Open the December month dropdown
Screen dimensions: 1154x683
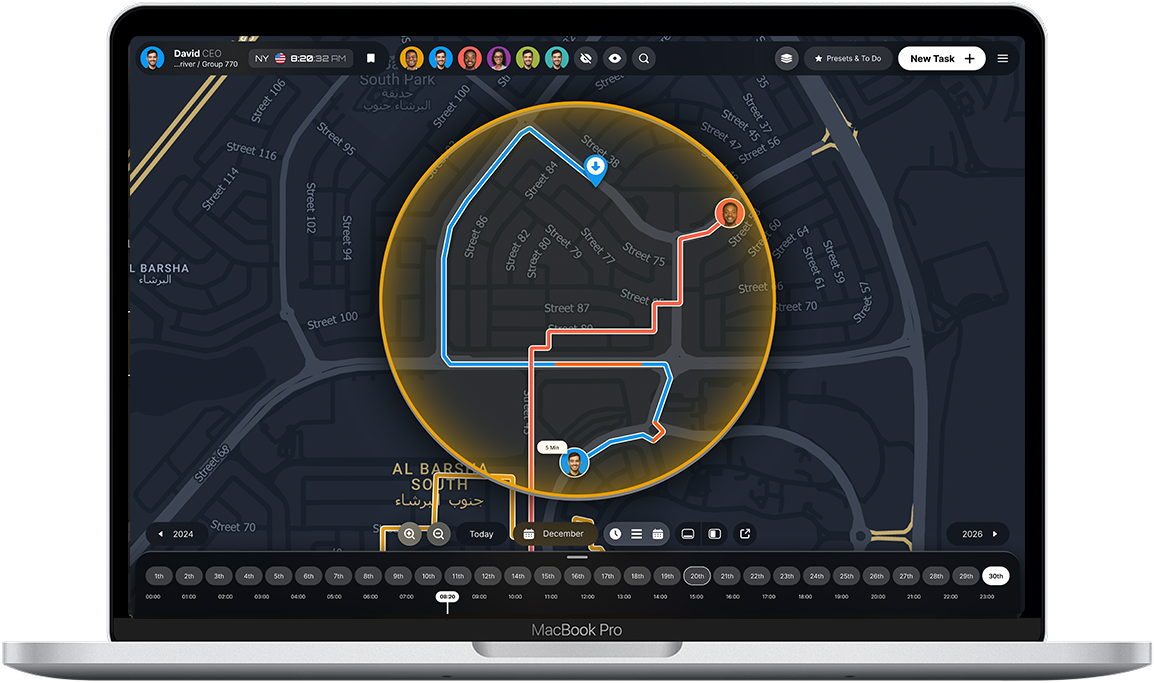554,534
